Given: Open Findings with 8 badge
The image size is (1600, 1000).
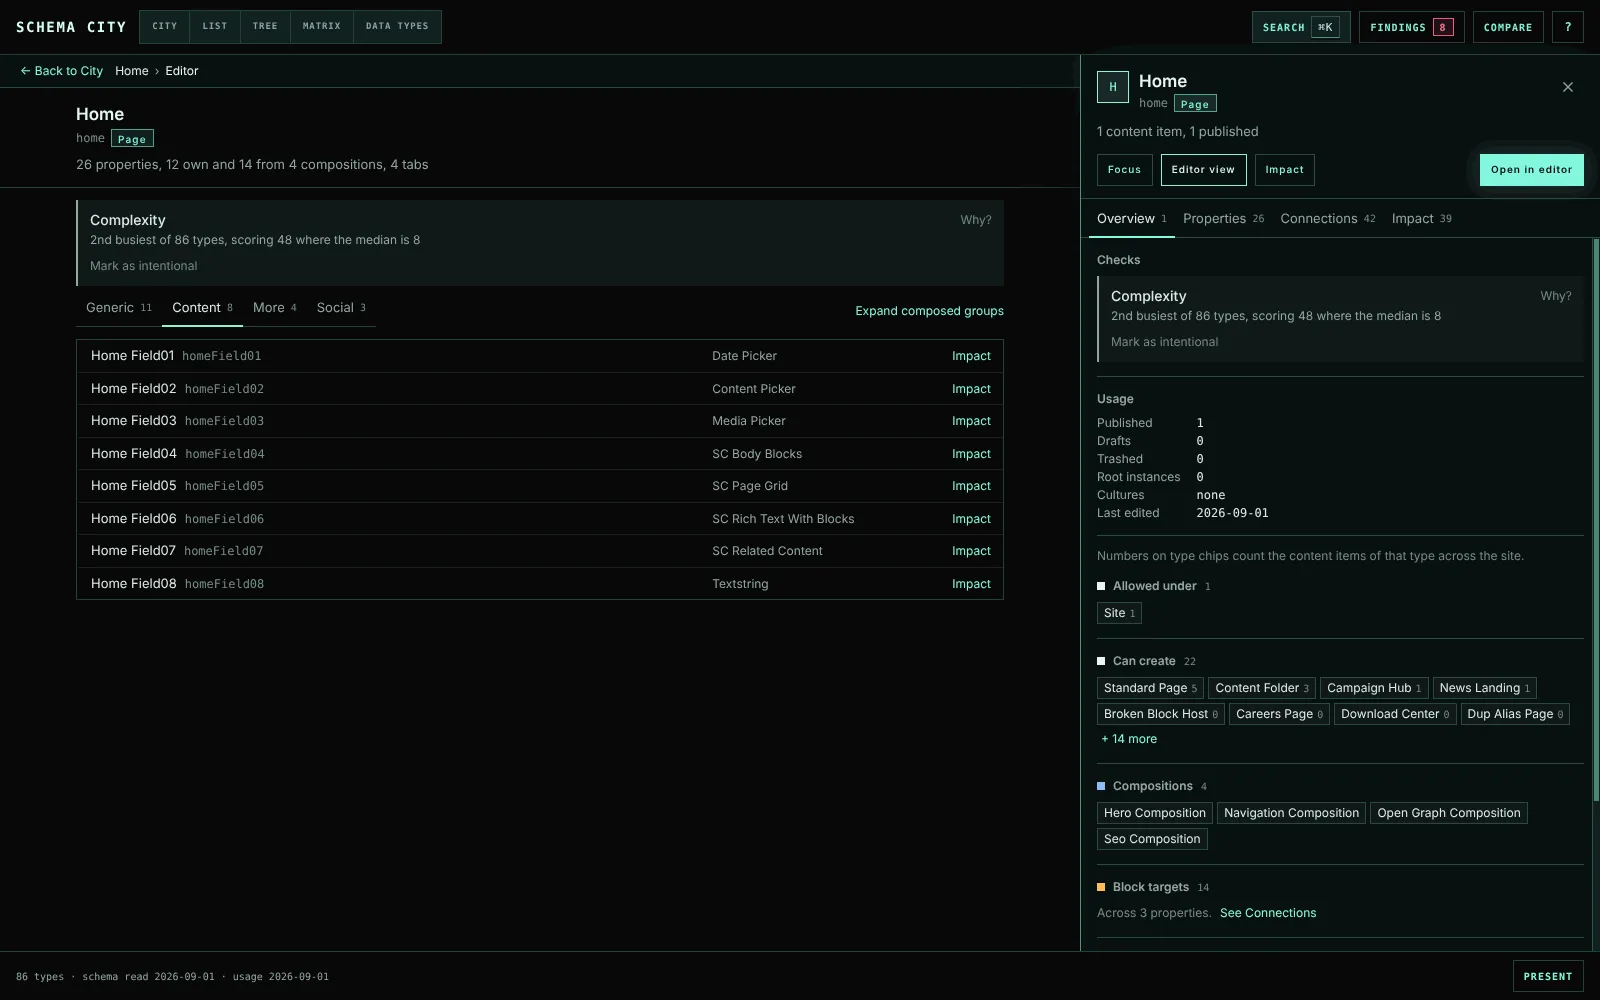Looking at the screenshot, I should click(1412, 27).
